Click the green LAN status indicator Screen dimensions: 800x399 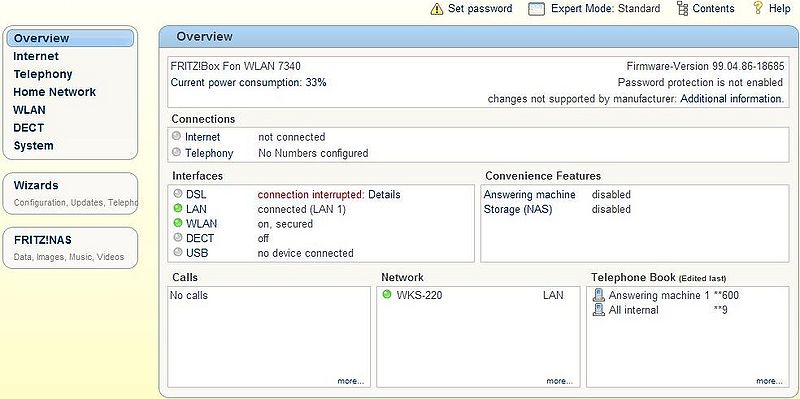pos(178,208)
